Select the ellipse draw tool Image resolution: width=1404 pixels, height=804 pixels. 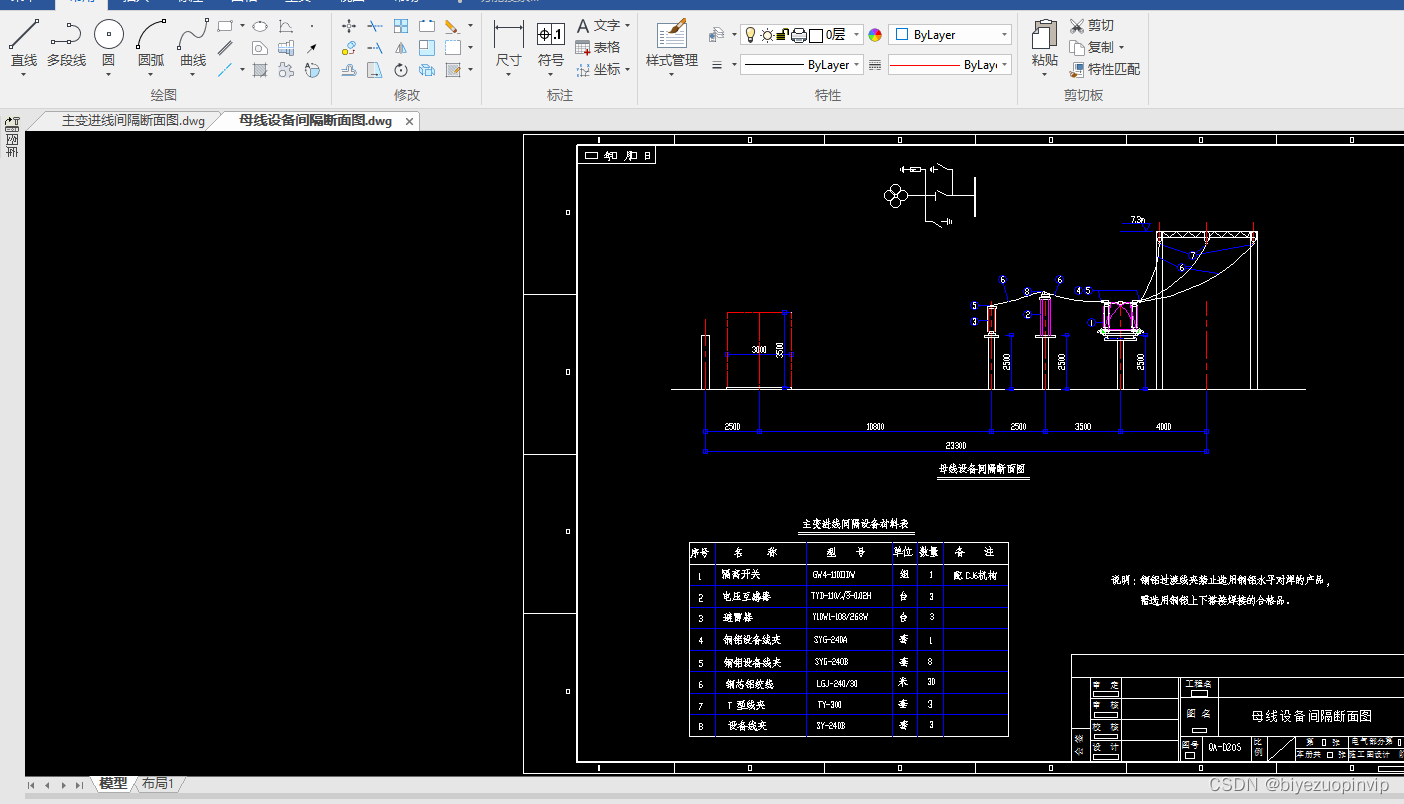point(260,26)
